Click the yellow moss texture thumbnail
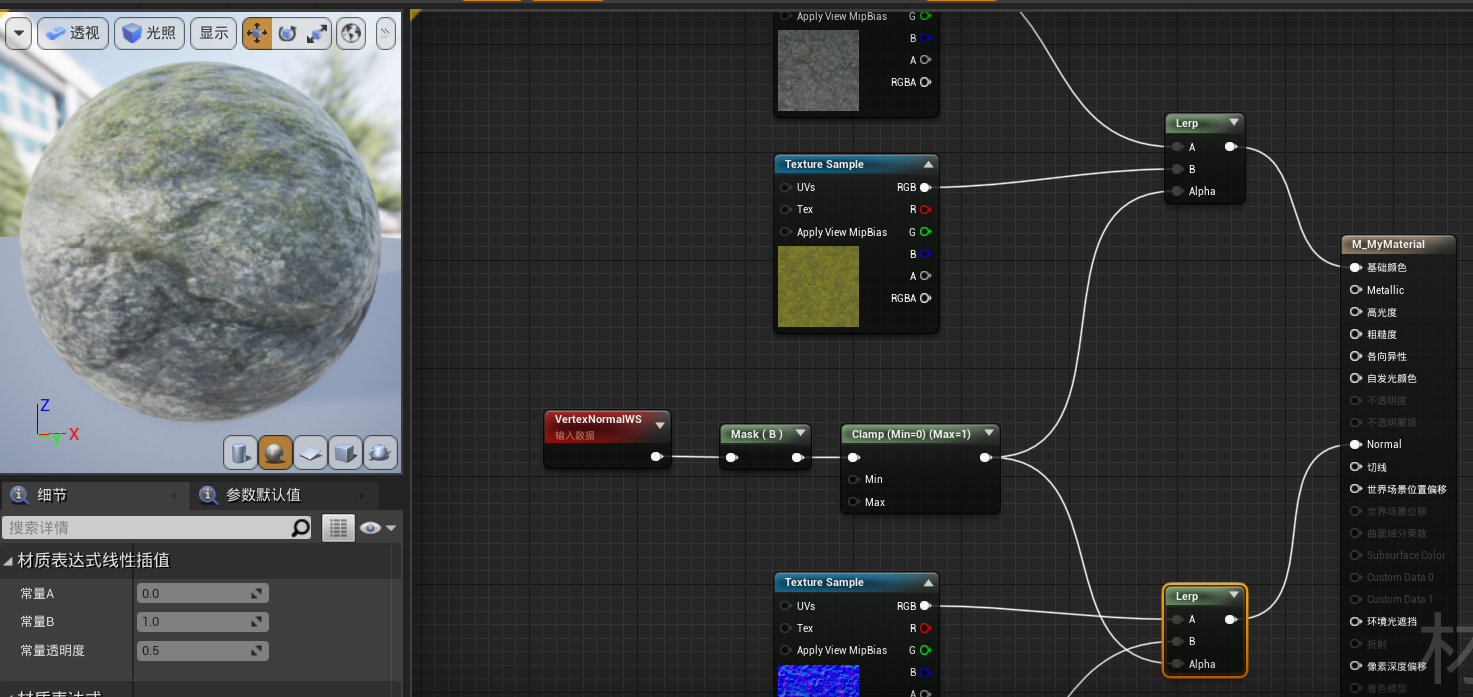The height and width of the screenshot is (697, 1473). click(x=818, y=286)
